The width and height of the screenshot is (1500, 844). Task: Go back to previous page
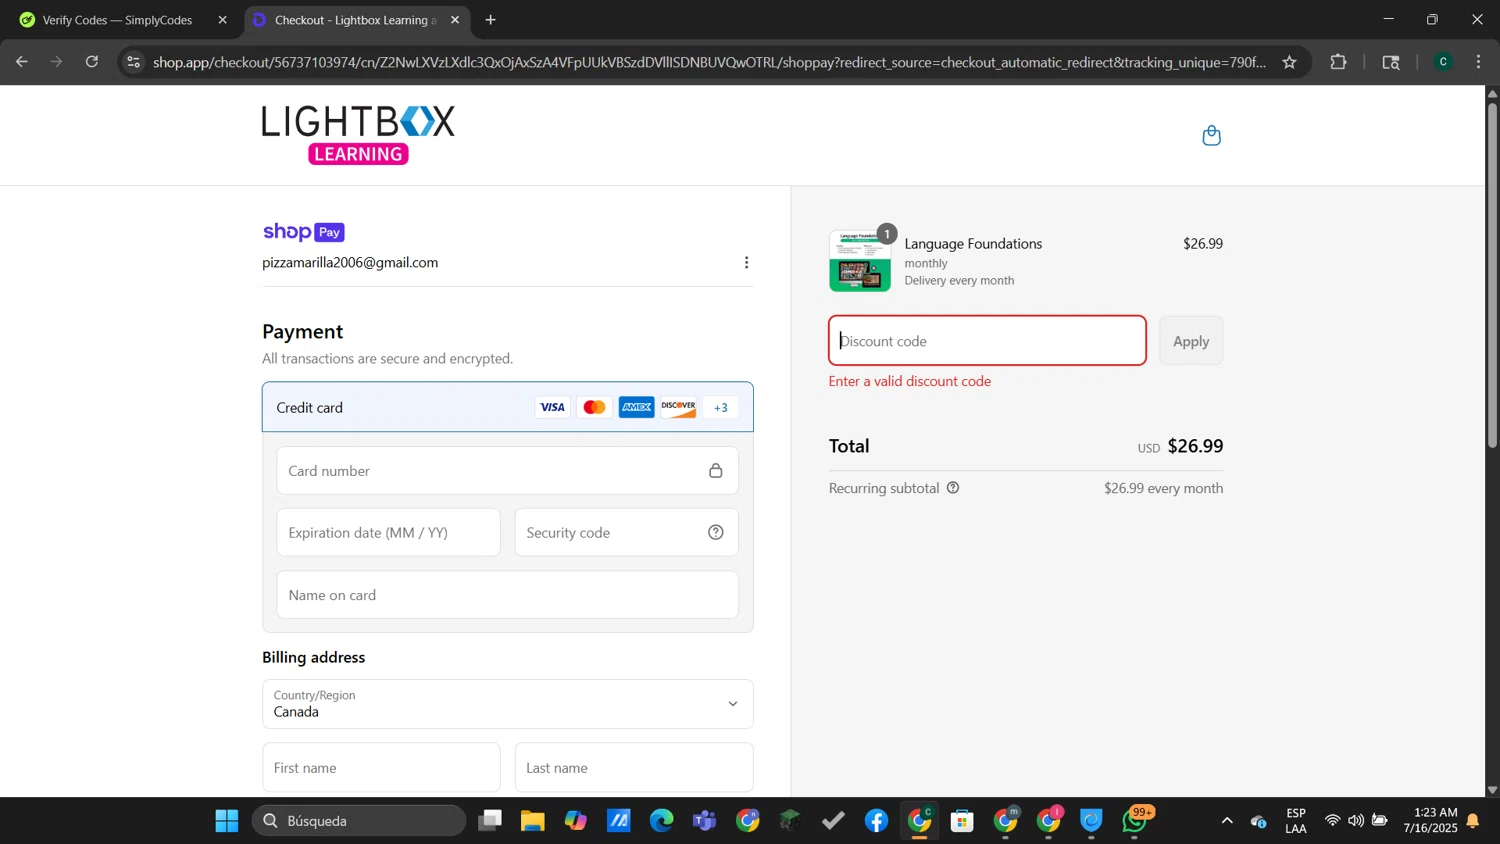tap(22, 62)
